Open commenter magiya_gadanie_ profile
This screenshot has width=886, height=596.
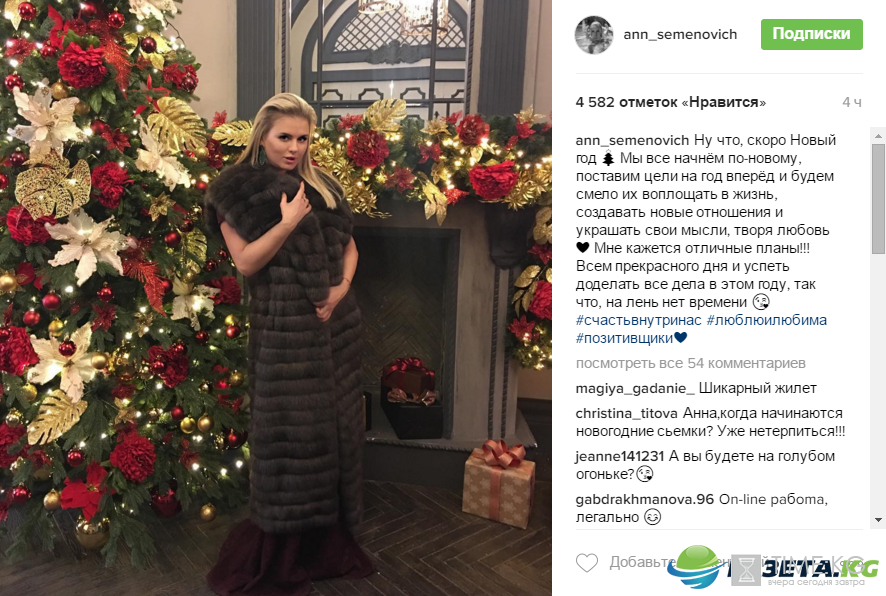[x=635, y=388]
